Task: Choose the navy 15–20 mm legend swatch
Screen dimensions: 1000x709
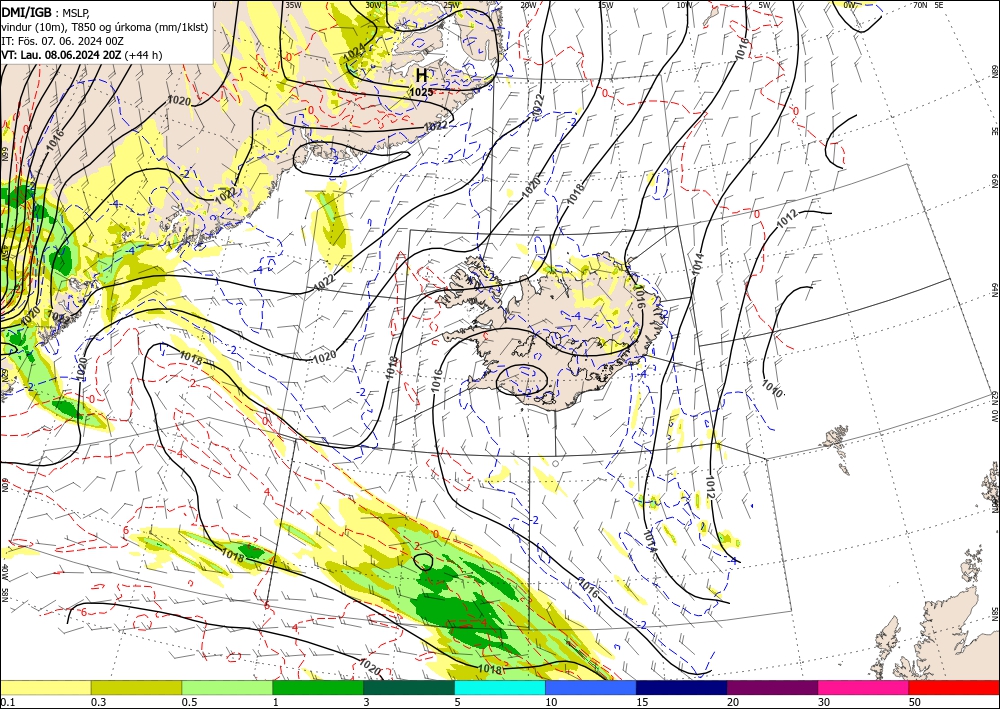Action: tap(682, 687)
